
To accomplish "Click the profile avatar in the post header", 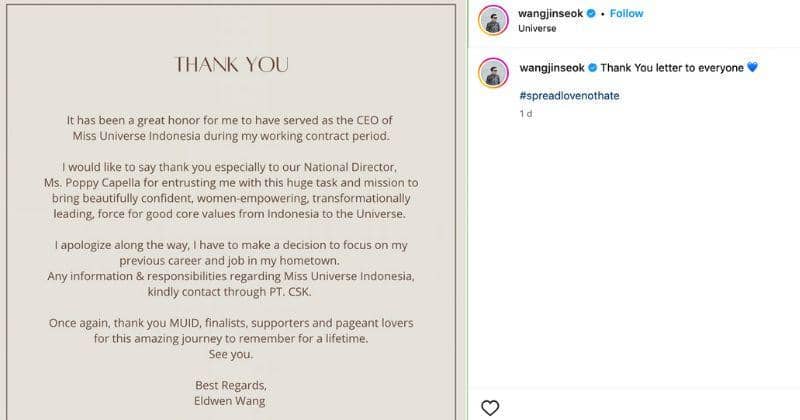I will pyautogui.click(x=492, y=20).
